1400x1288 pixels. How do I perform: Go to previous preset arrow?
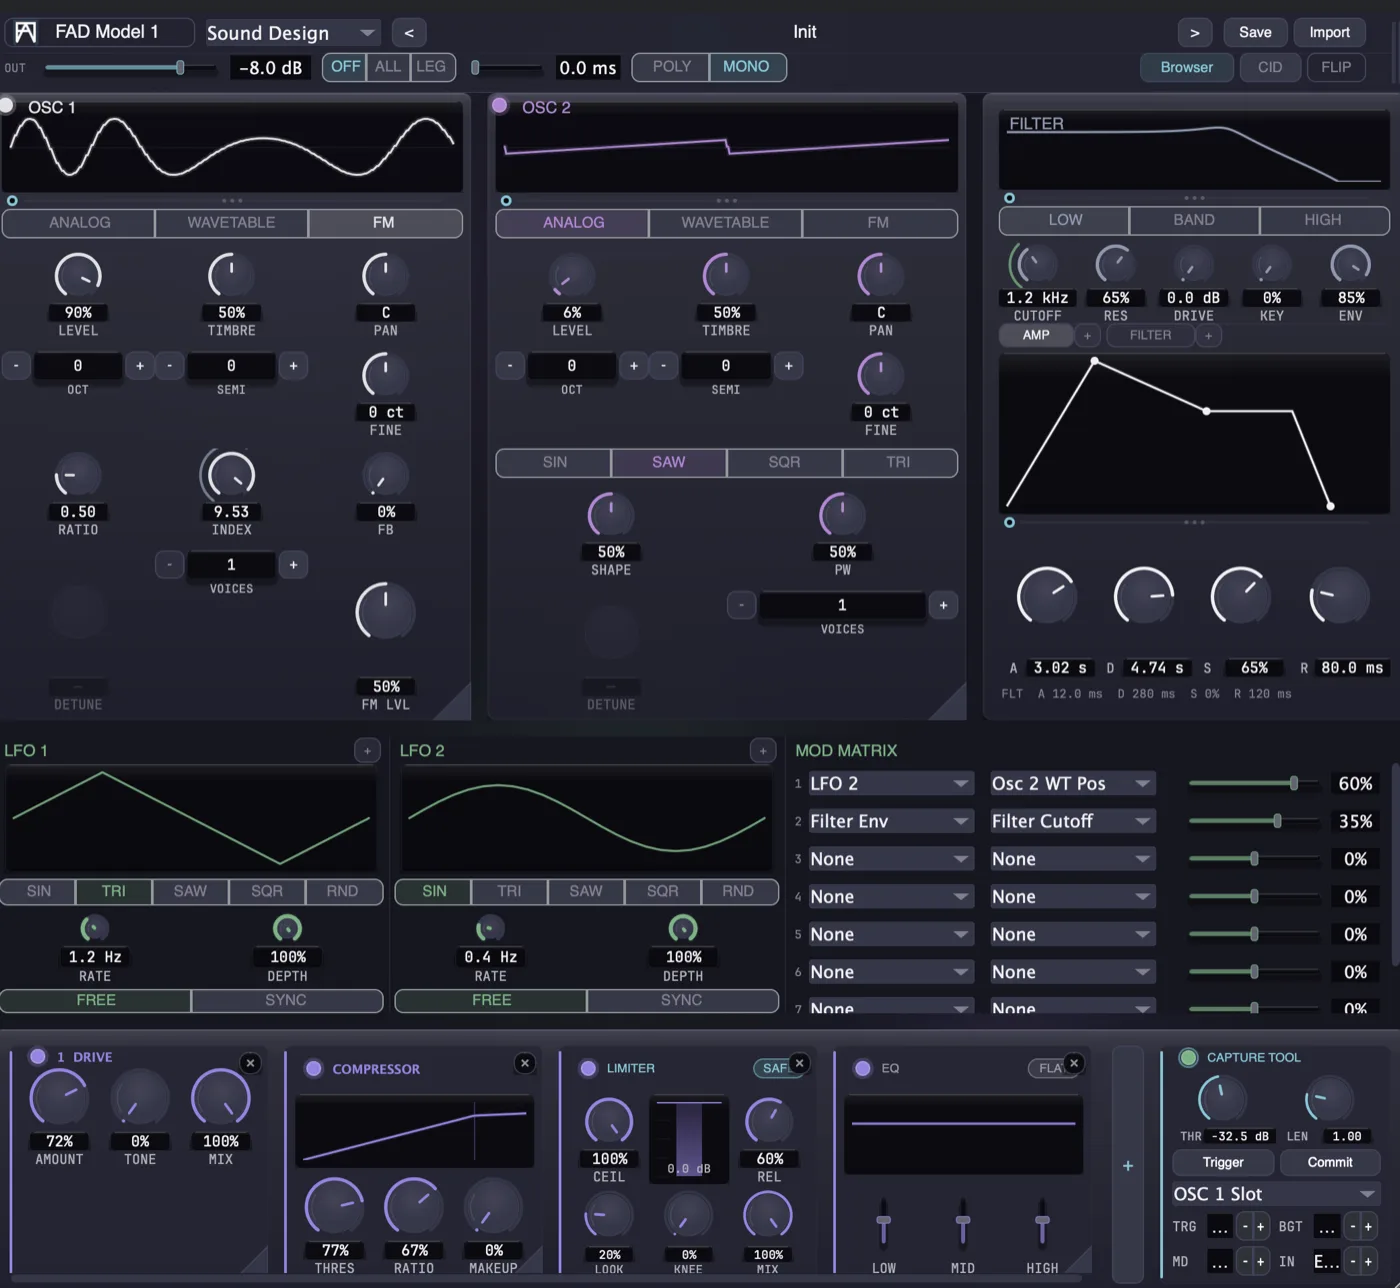pyautogui.click(x=409, y=33)
